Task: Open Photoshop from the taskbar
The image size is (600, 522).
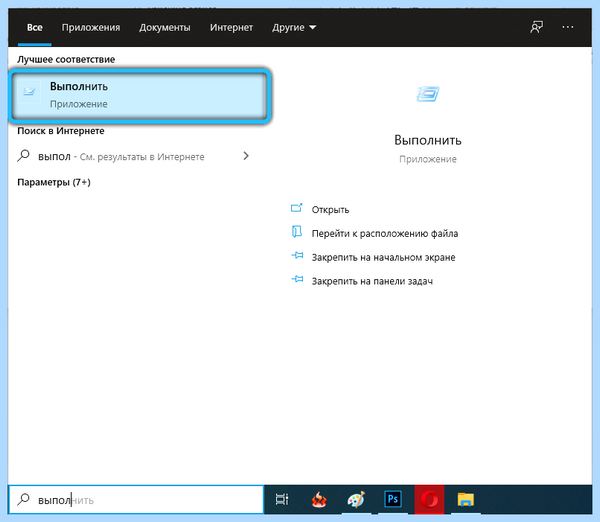Action: [393, 499]
